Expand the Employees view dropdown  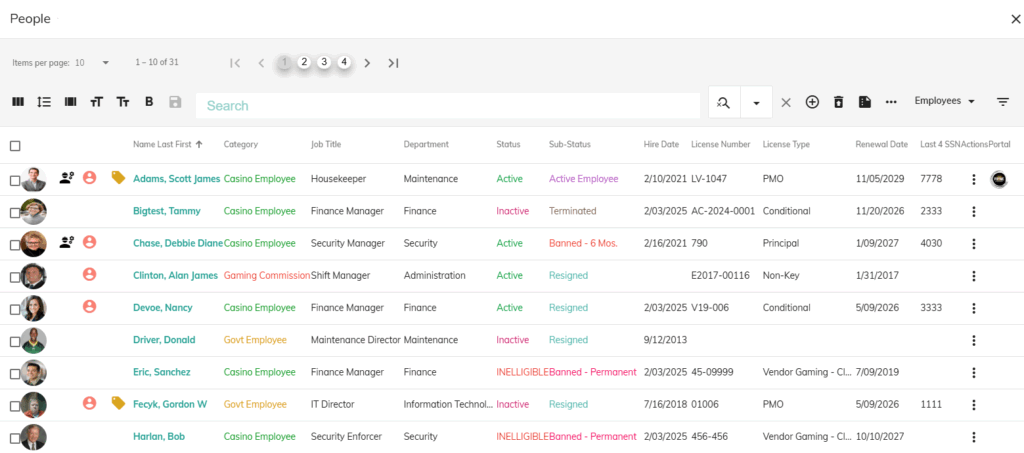[x=945, y=101]
